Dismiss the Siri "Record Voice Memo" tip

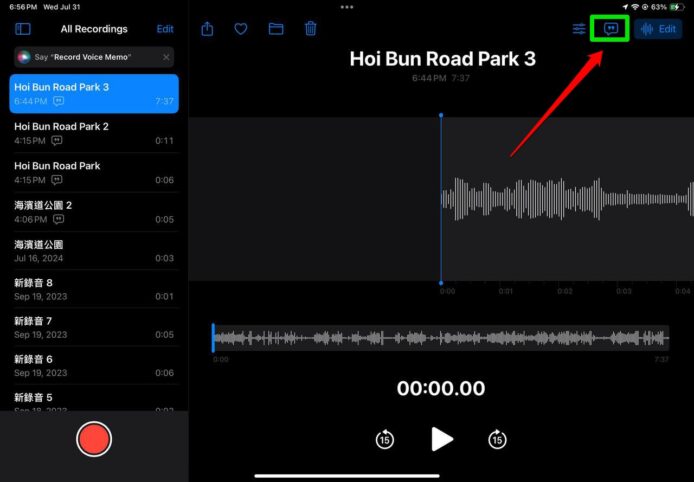(166, 57)
